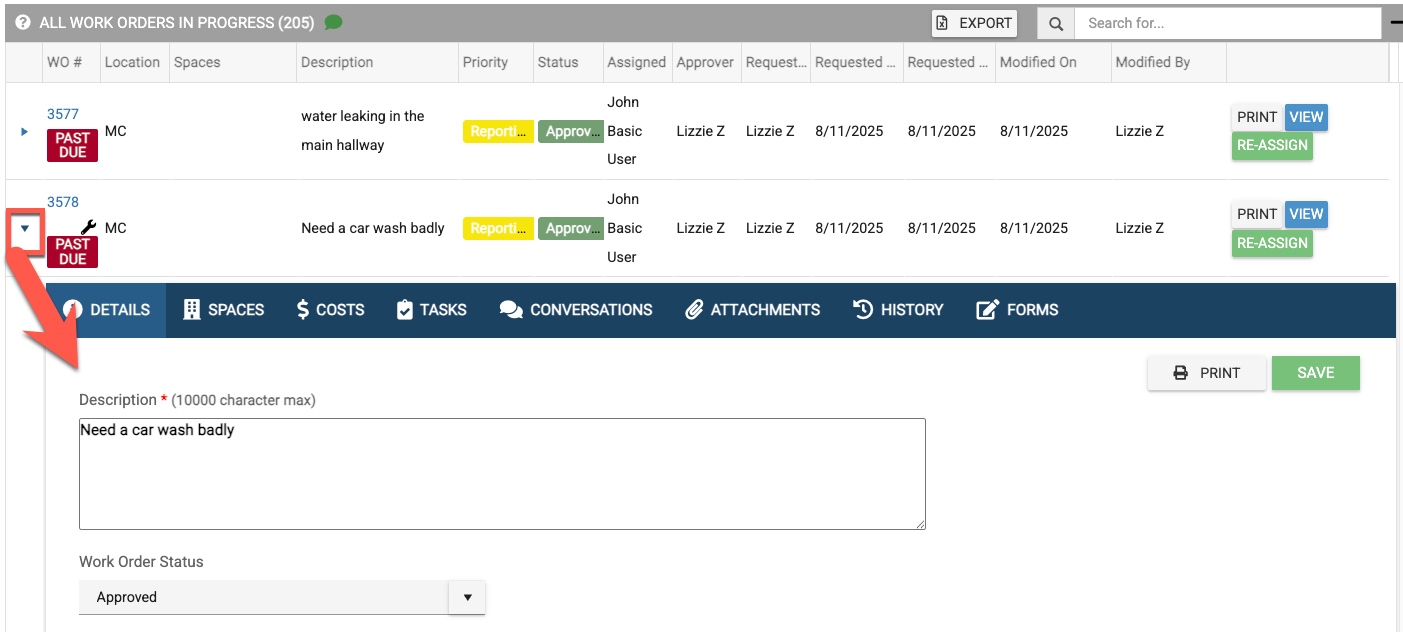Switch to the Costs tab
Screen dimensions: 1403x632
click(x=330, y=310)
